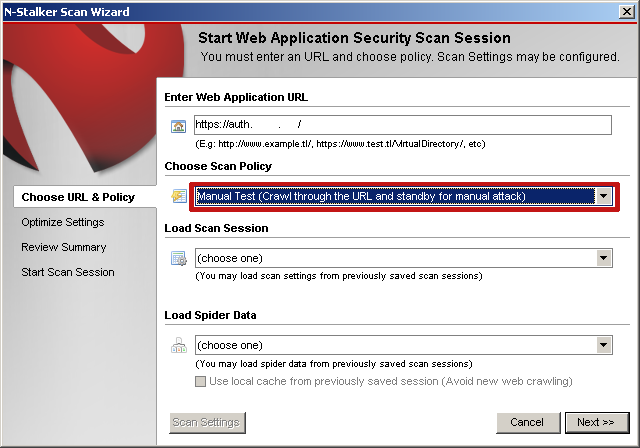The width and height of the screenshot is (640, 448).
Task: Click the spider data network icon
Action: click(x=179, y=345)
